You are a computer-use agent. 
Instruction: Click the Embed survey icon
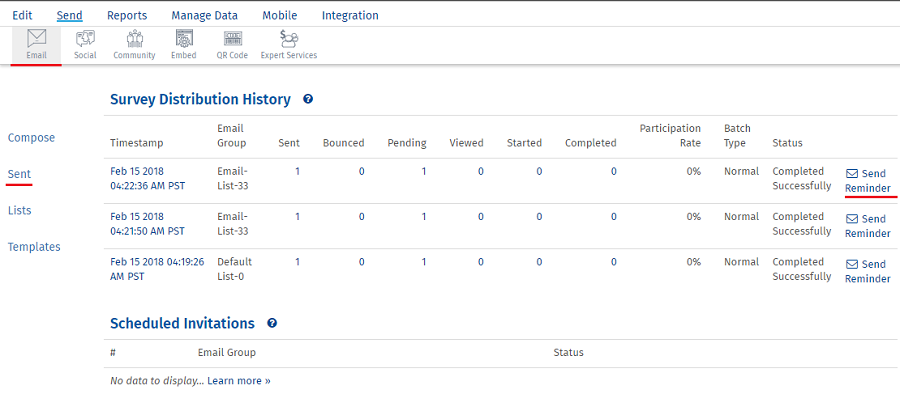(x=183, y=44)
